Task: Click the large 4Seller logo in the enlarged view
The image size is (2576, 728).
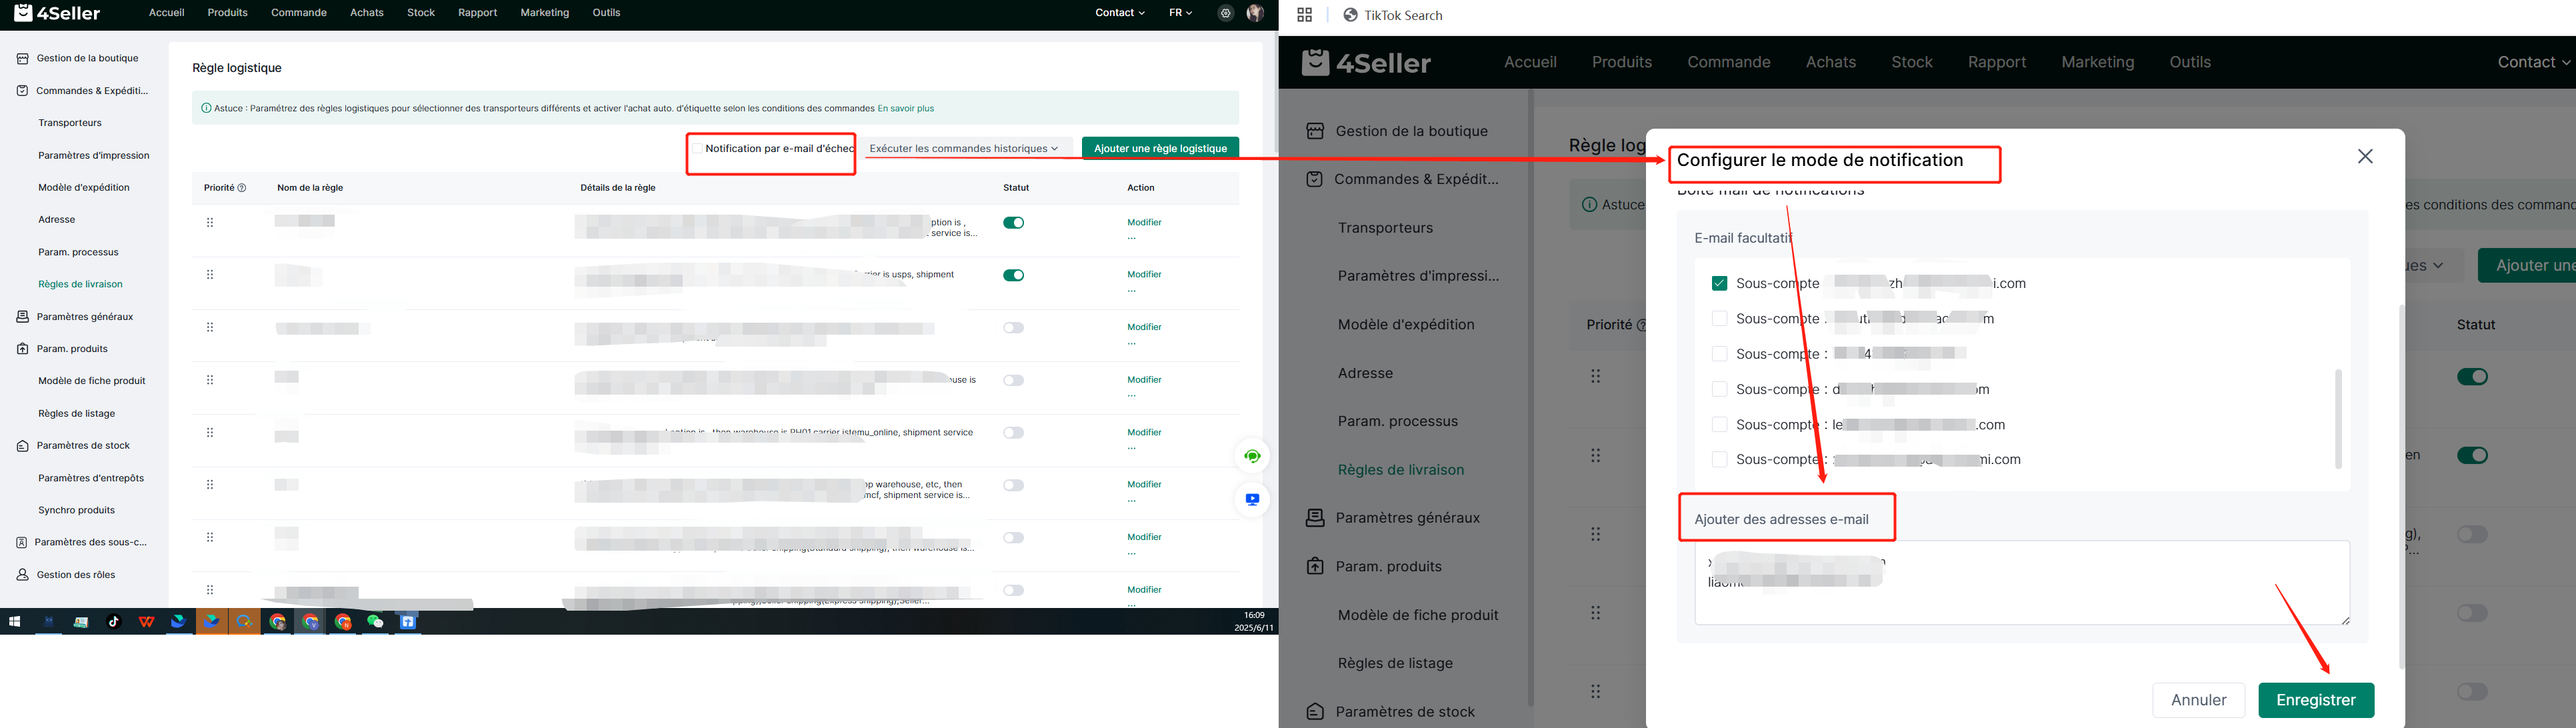Action: (x=1366, y=62)
